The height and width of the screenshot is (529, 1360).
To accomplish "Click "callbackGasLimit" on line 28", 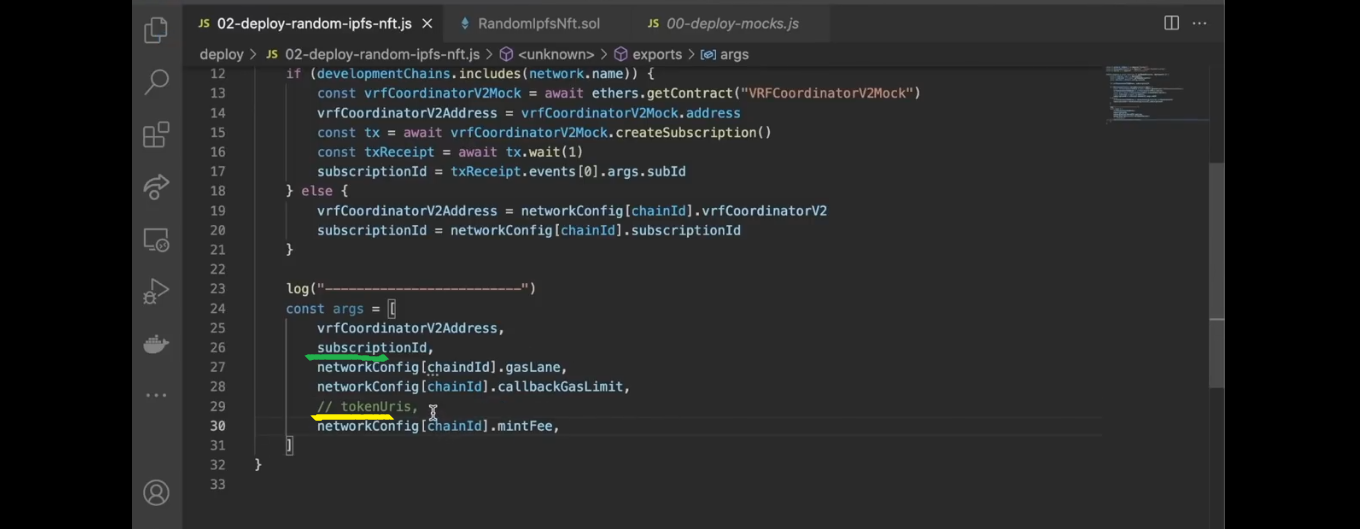I will point(560,387).
